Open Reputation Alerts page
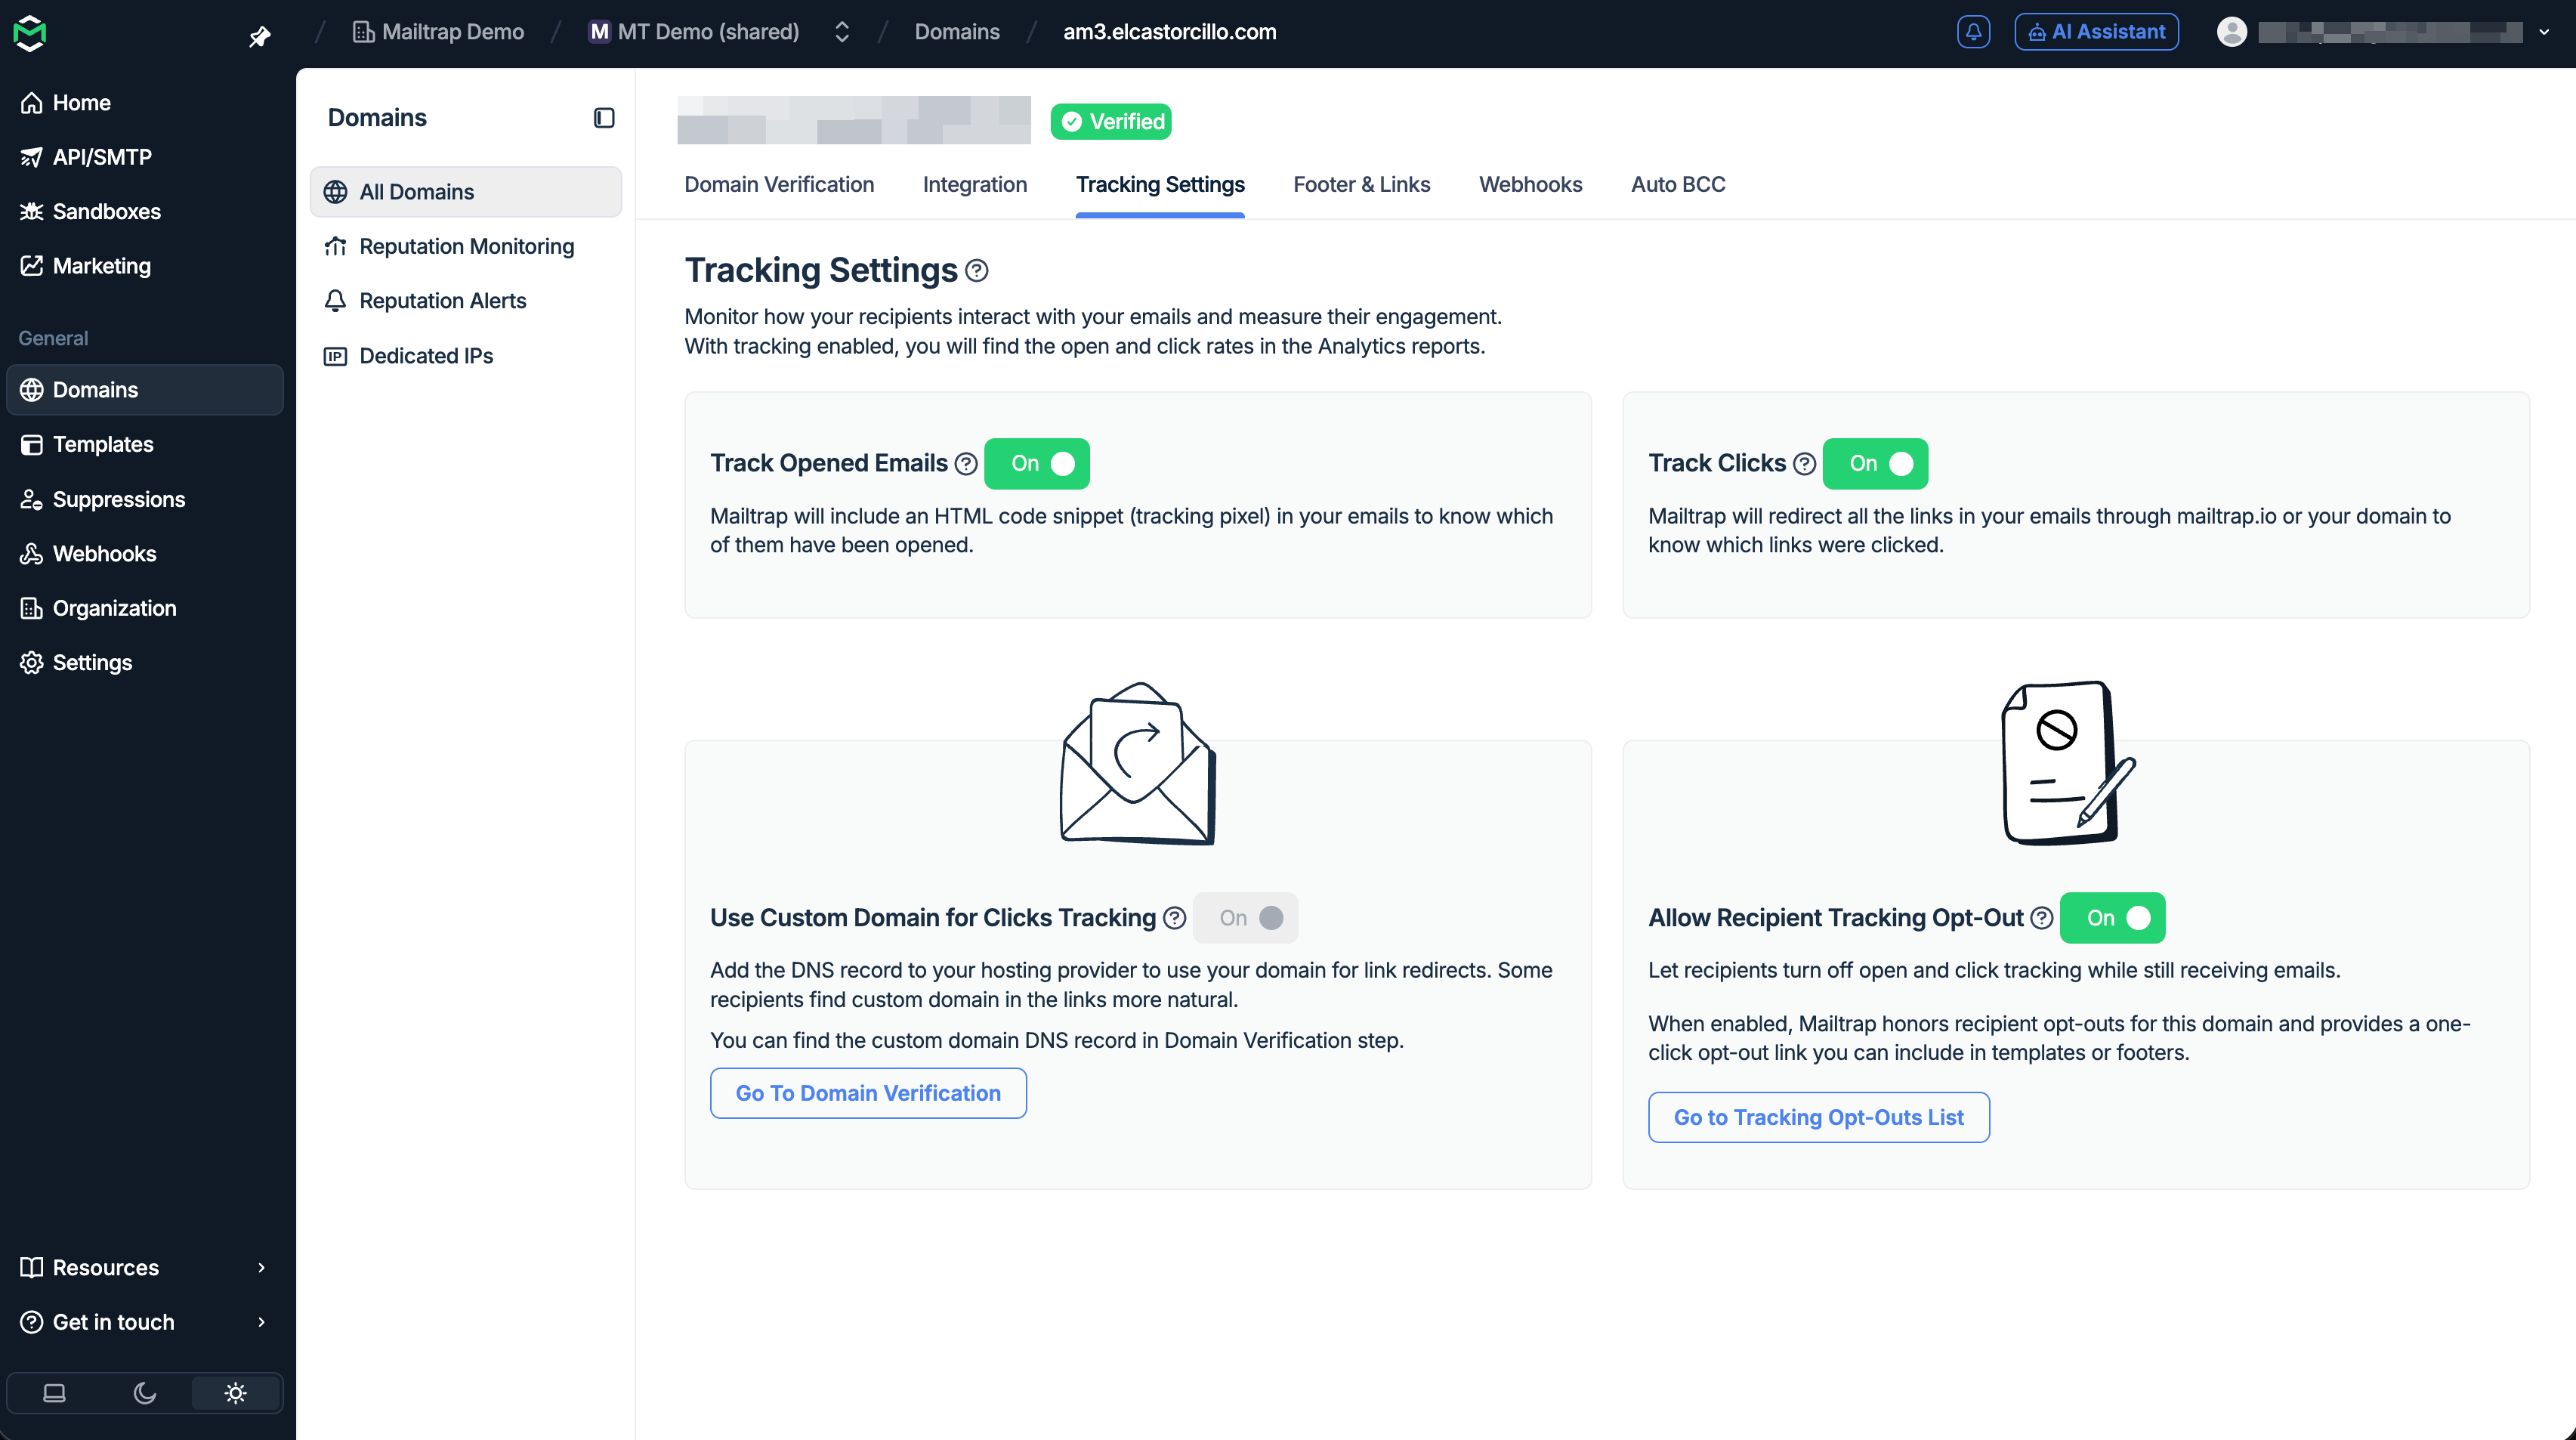 point(466,301)
